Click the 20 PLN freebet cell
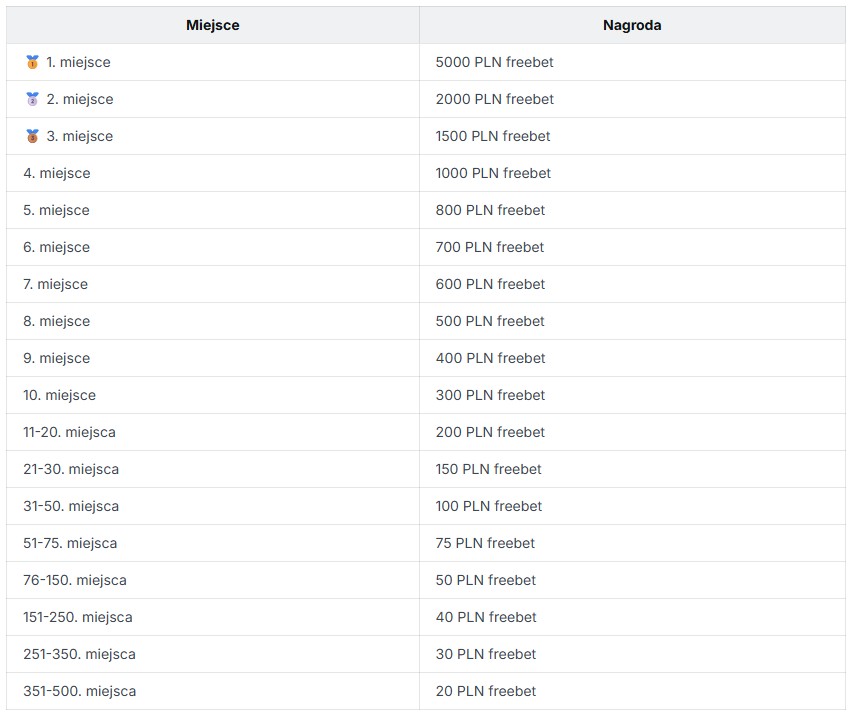Image resolution: width=851 pixels, height=715 pixels. click(x=486, y=690)
